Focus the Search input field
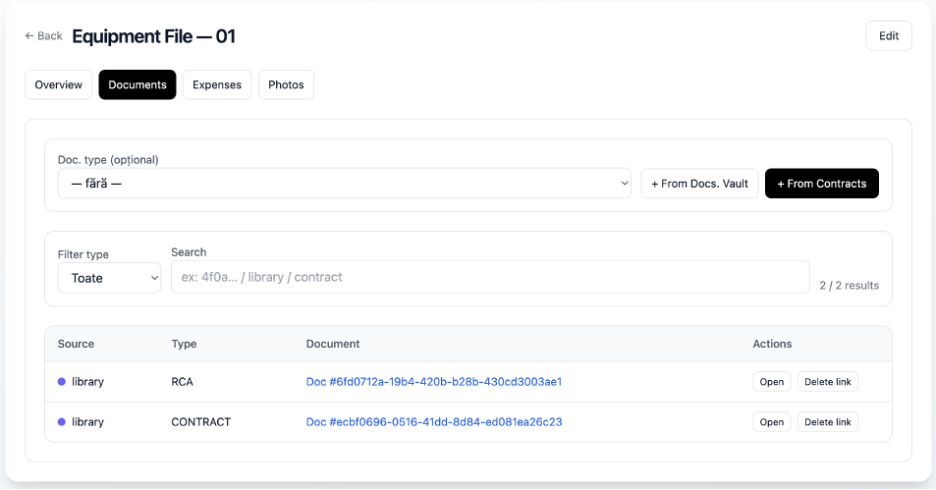Viewport: 936px width, 490px height. coord(490,277)
